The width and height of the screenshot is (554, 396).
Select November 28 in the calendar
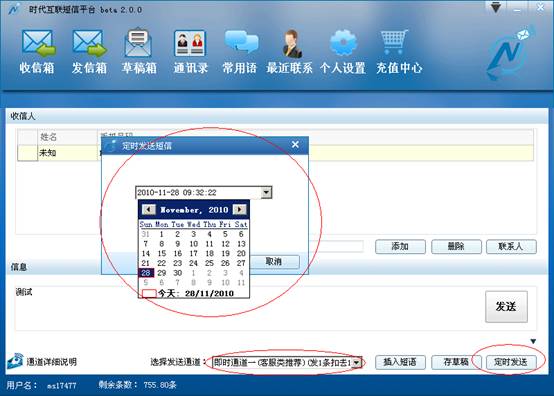click(x=146, y=273)
